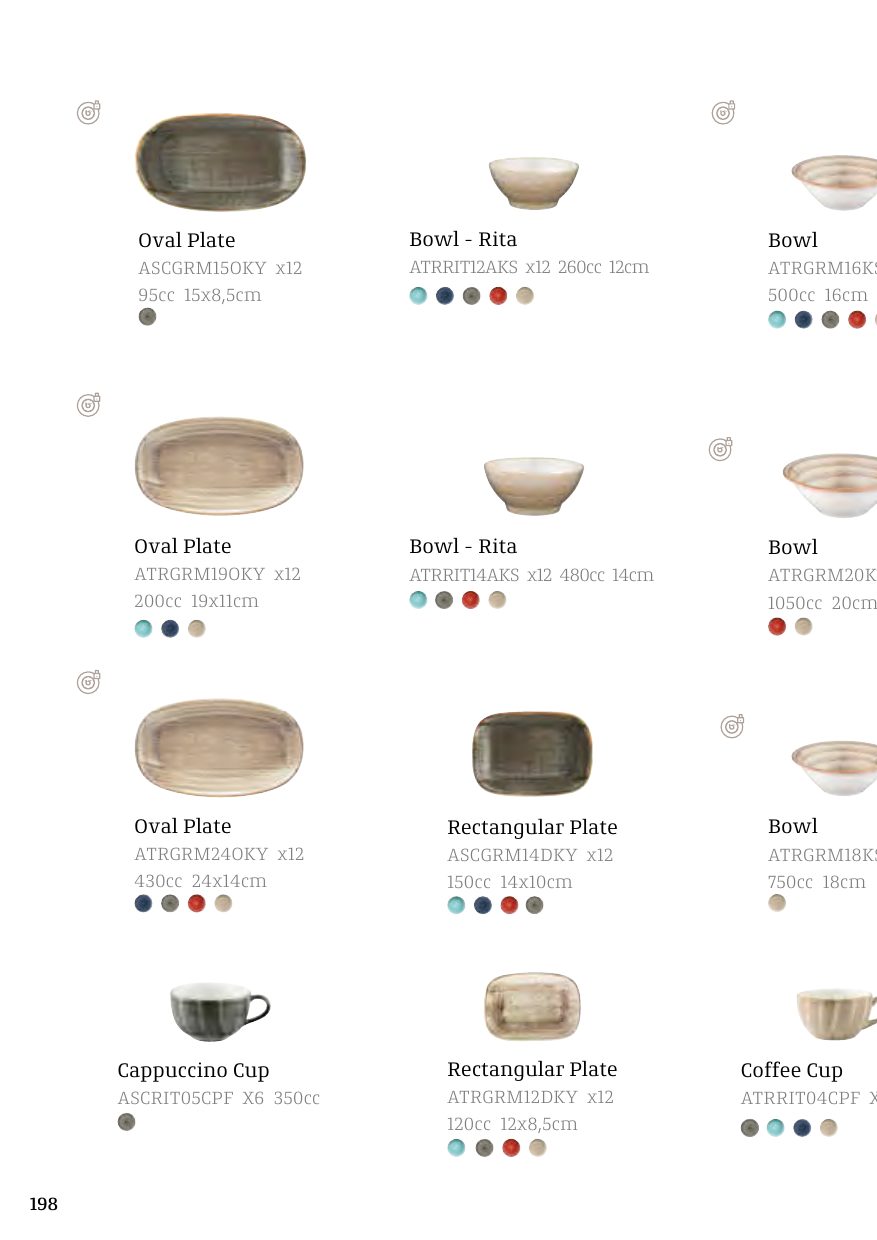The width and height of the screenshot is (877, 1240).
Task: Select the turquoise swatch under Bowl - Rita 260cc
Action: tap(418, 295)
